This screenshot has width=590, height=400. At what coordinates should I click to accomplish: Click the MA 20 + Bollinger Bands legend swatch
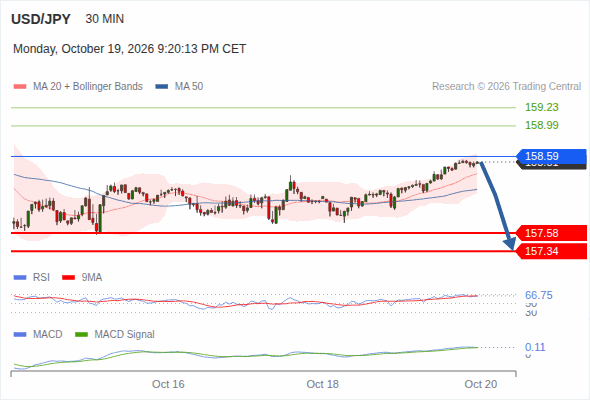tap(20, 87)
